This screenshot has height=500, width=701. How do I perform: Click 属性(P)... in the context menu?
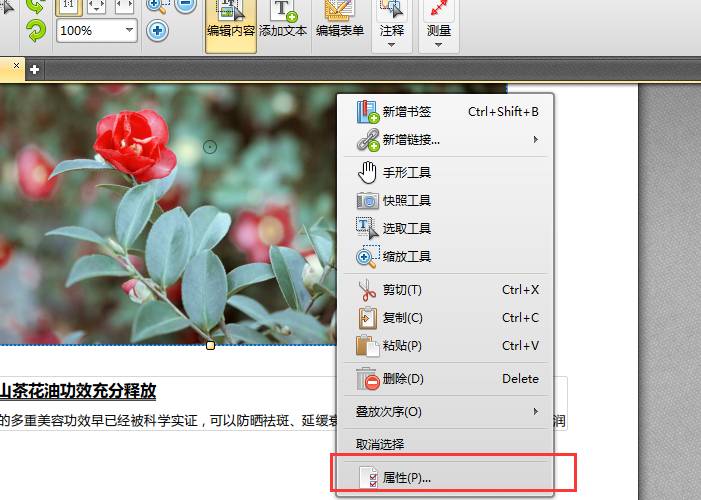[x=406, y=478]
